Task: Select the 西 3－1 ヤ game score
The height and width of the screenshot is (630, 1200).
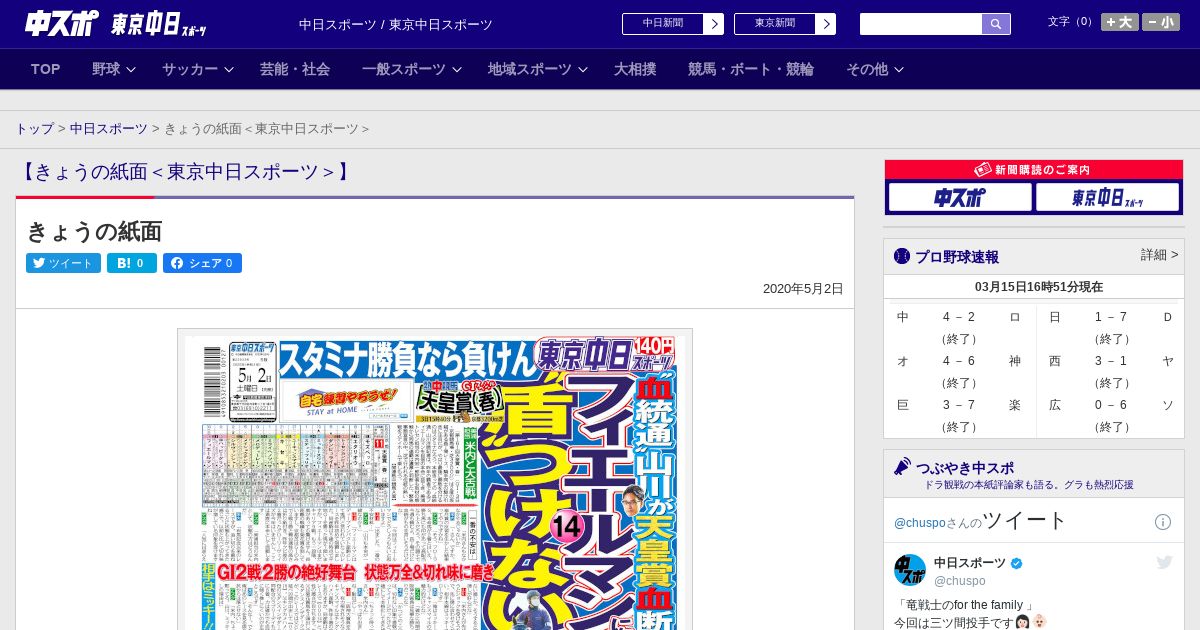Action: pos(1111,371)
